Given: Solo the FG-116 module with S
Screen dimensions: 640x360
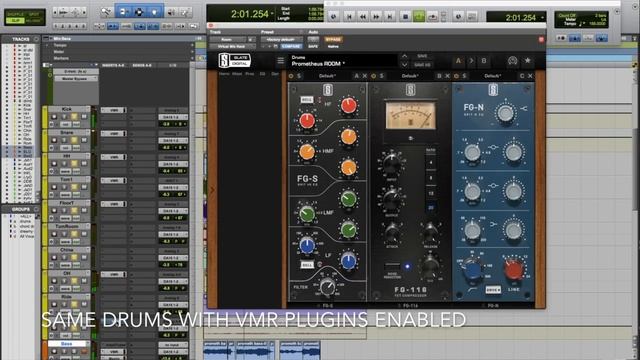Looking at the screenshot, I should click(x=382, y=76).
